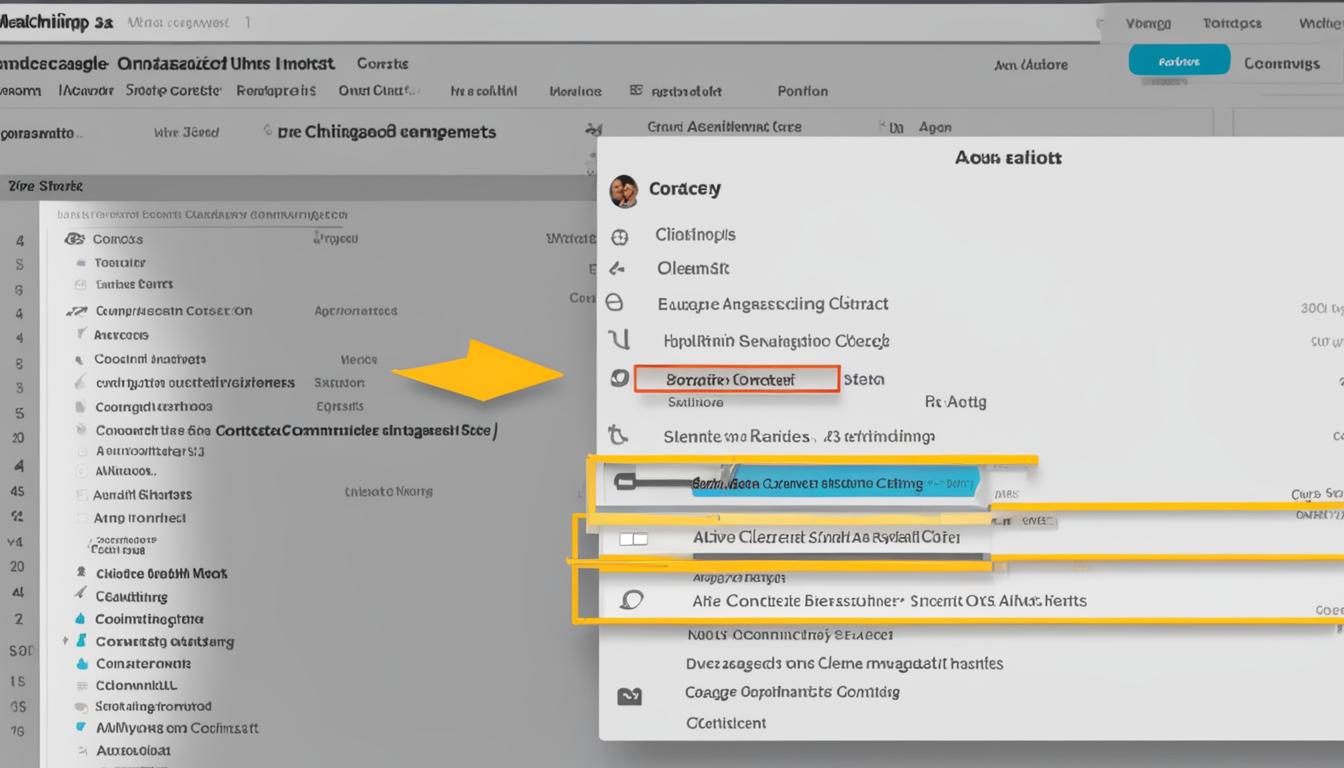Screen dimensions: 1344x768
Task: Click the blue slider control in the highlighted row
Action: pos(830,483)
